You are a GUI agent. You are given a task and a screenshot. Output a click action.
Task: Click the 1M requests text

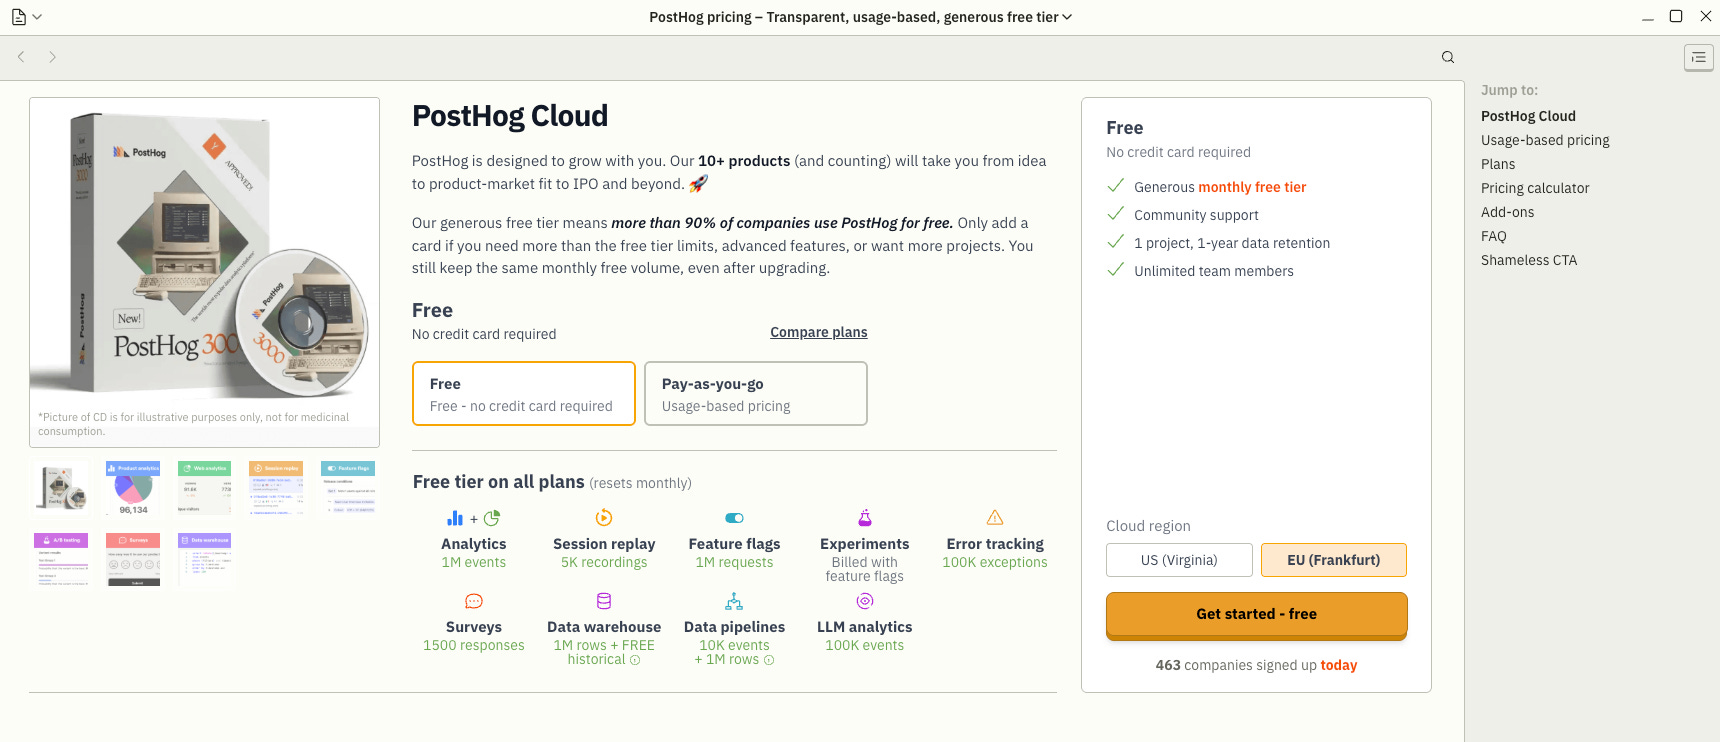[734, 562]
